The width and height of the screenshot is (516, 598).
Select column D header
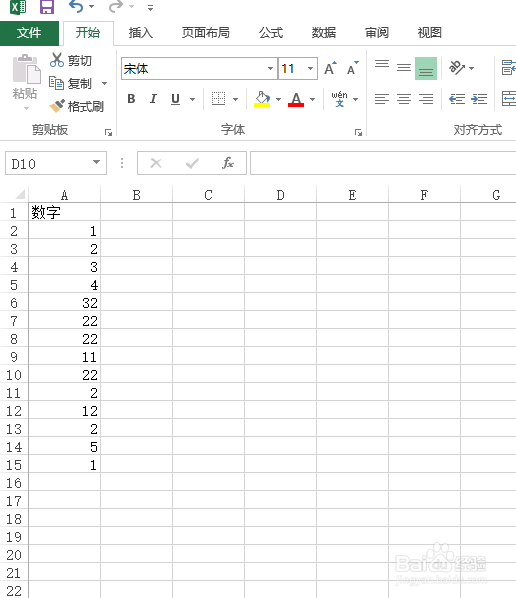click(x=280, y=195)
